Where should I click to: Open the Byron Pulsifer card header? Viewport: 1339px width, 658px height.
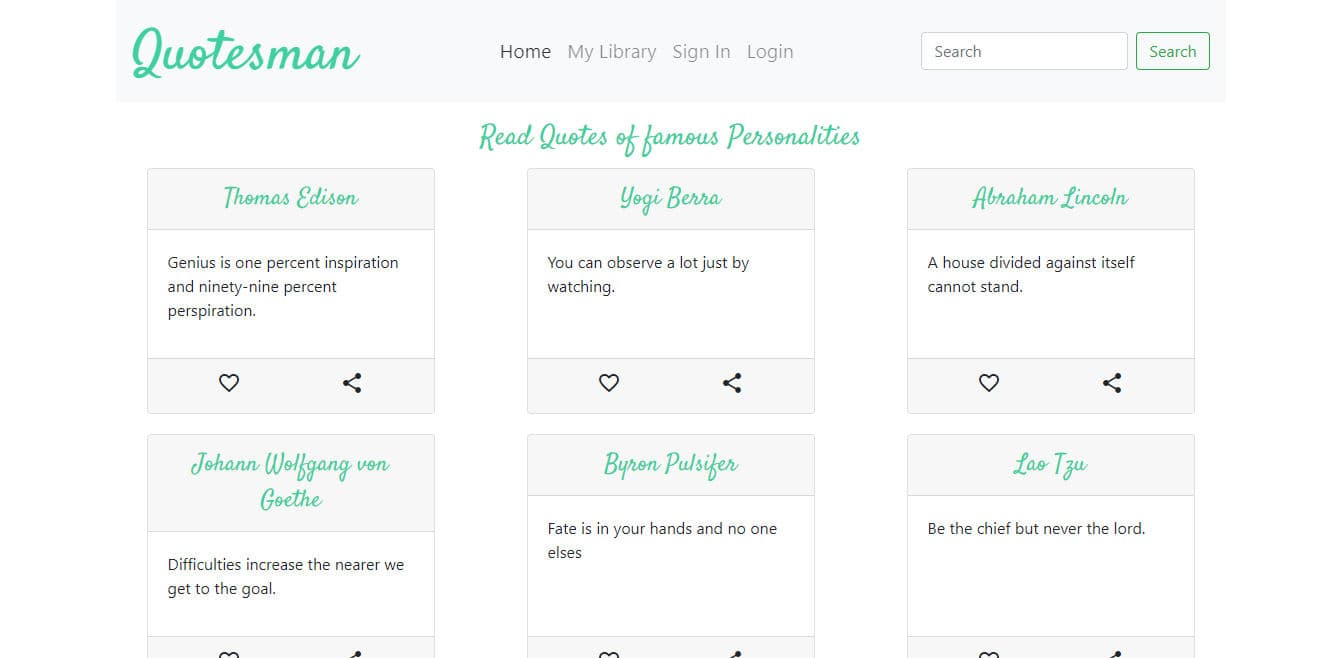670,465
